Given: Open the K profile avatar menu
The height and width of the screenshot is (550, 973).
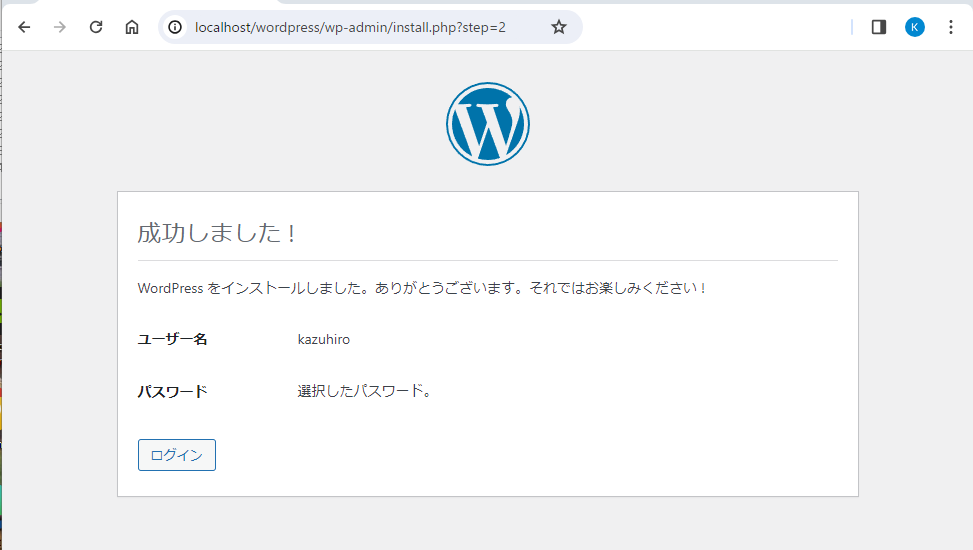Looking at the screenshot, I should click(915, 27).
